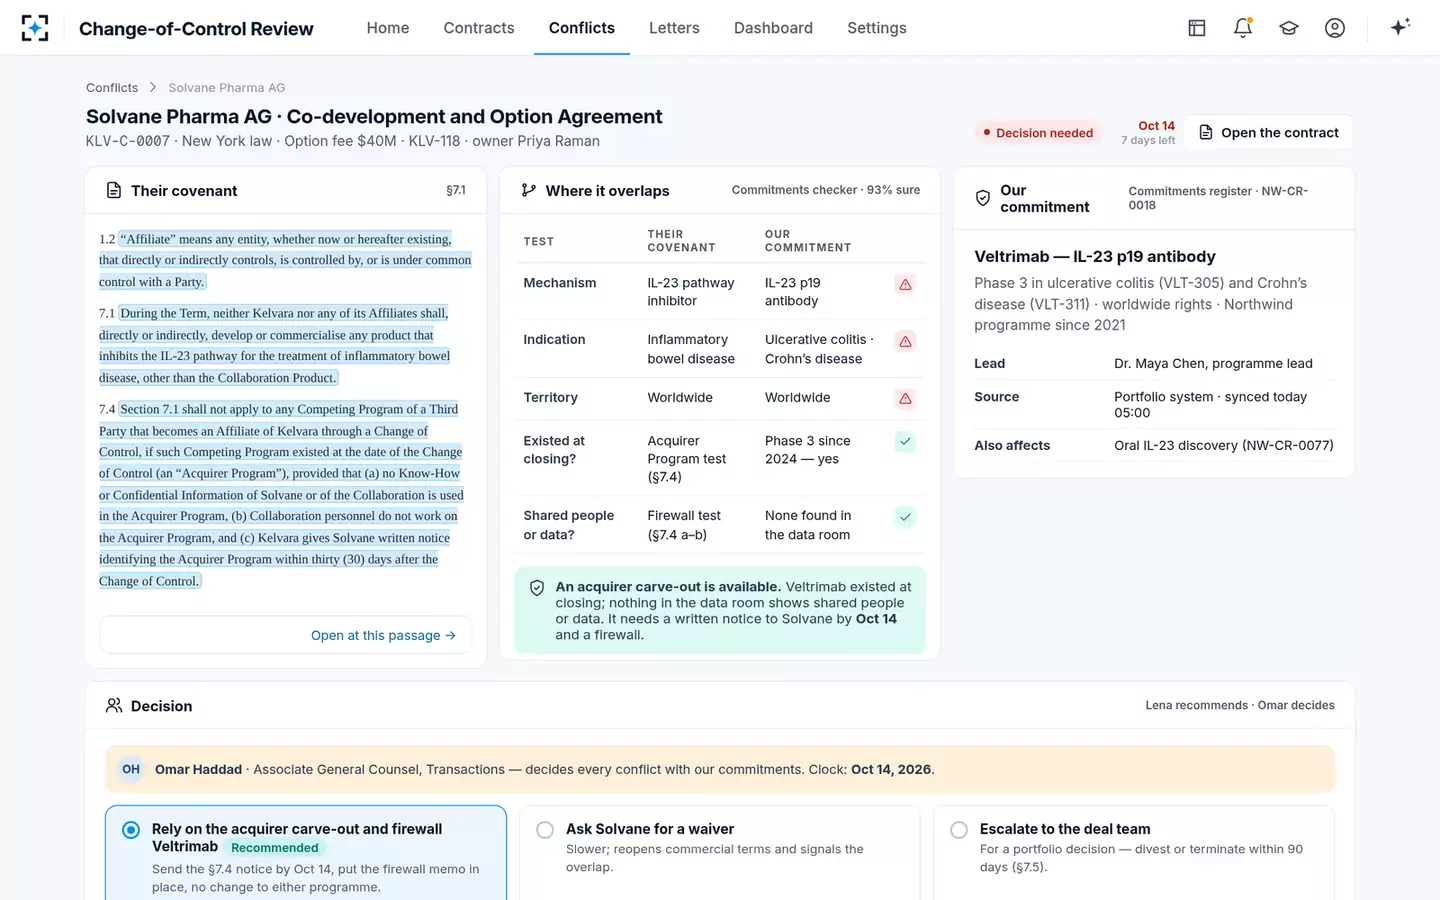Click the Change-of-Control Review app logo
The image size is (1440, 900).
35,28
